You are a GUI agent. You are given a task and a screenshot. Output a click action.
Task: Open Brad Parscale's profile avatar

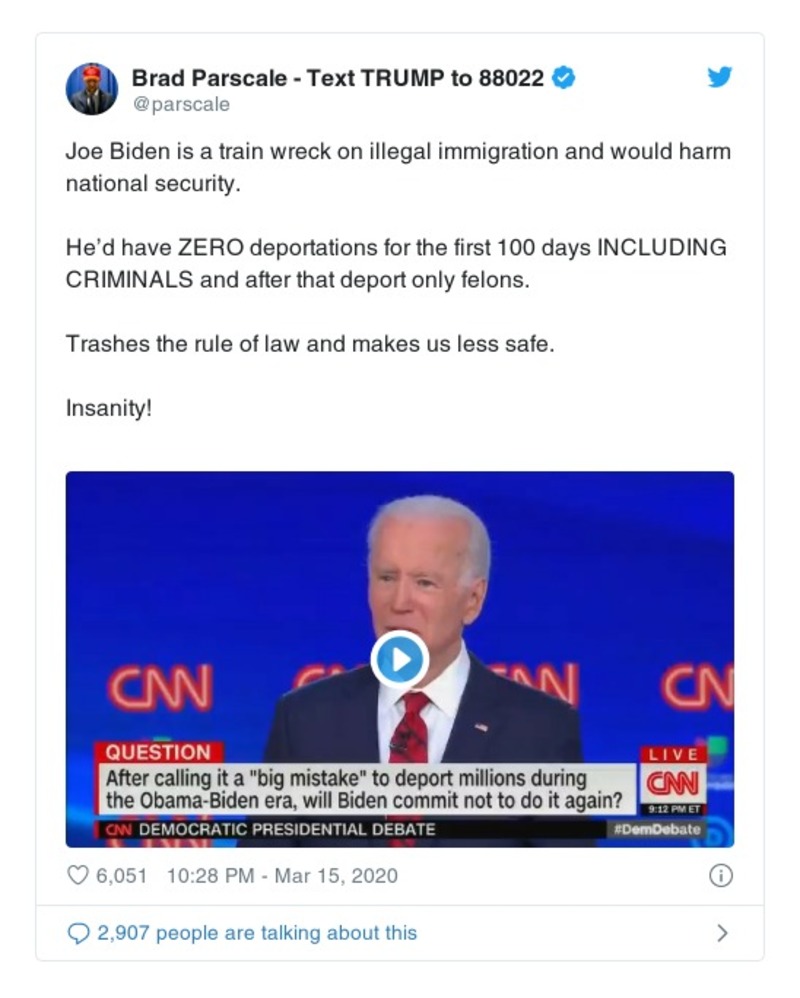click(92, 88)
